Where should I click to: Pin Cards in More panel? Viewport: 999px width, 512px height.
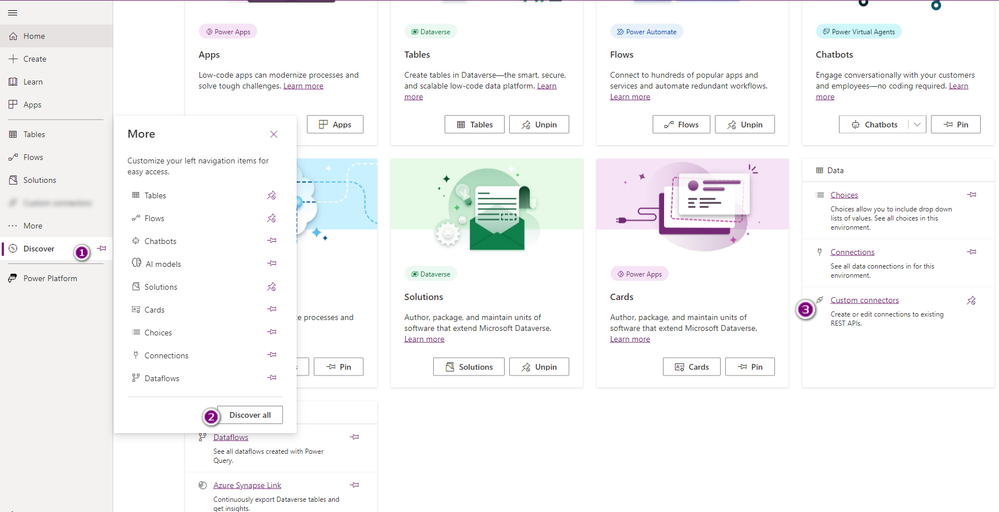point(271,309)
